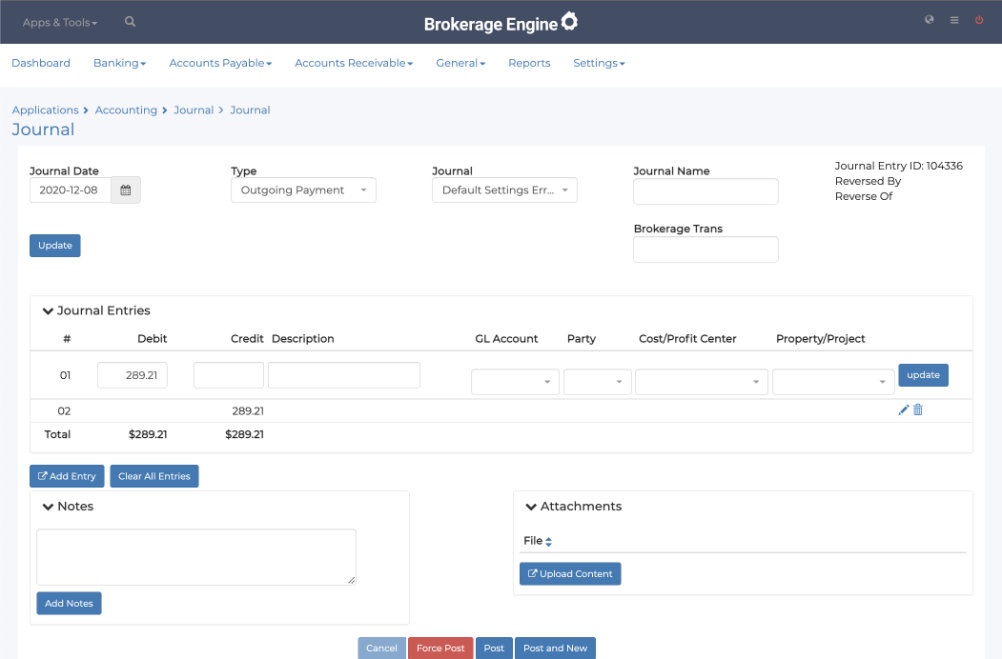Open the Apps & Tools dropdown
Image resolution: width=1002 pixels, height=659 pixels.
coord(60,22)
